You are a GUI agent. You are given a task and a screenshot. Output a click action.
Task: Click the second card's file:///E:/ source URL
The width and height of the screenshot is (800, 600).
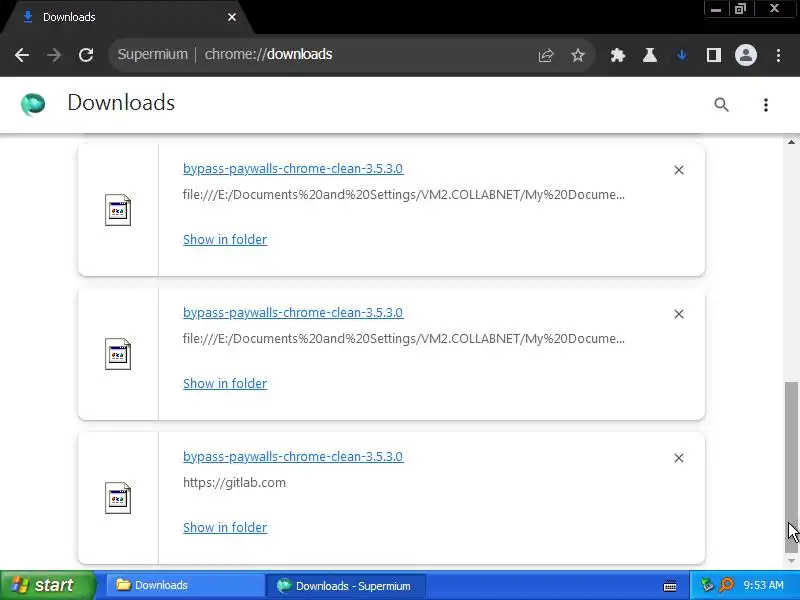coord(404,338)
